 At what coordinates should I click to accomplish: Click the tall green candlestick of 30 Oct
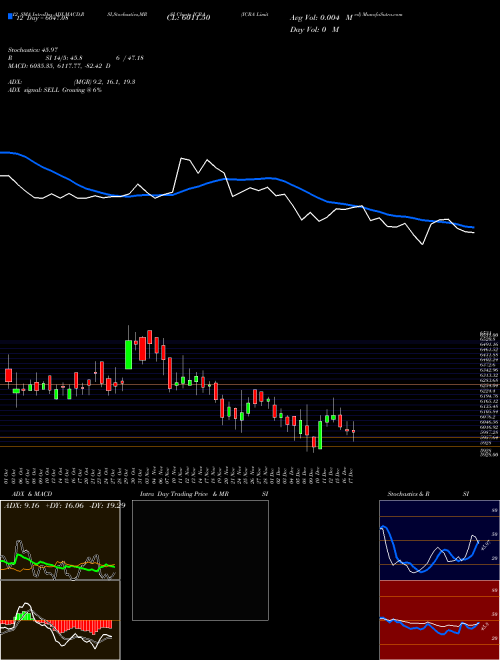[x=128, y=354]
